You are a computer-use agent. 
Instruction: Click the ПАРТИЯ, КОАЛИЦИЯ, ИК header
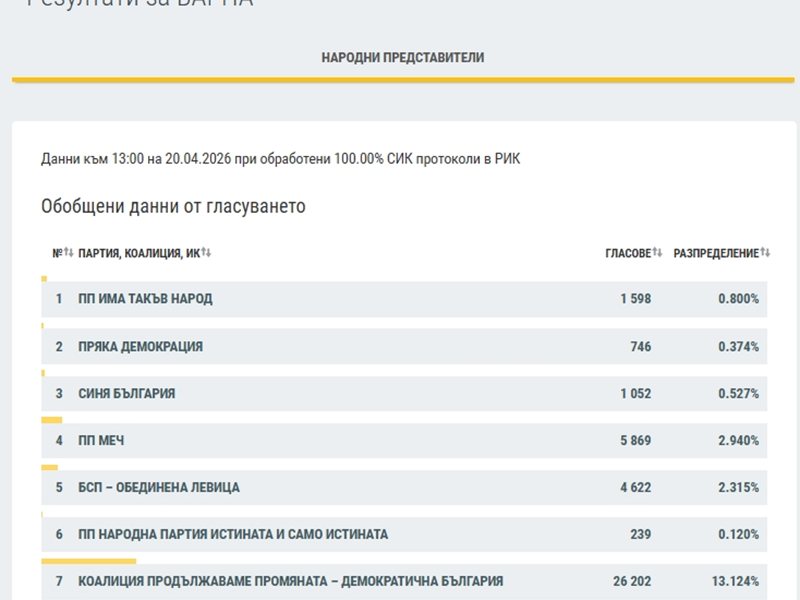coord(139,253)
